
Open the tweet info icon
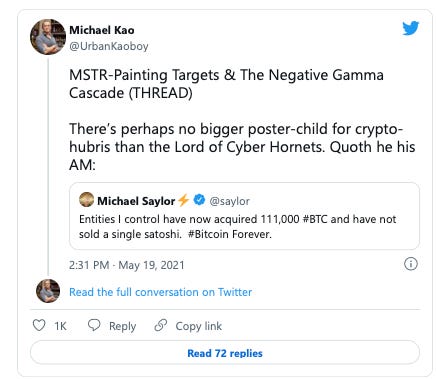[x=411, y=264]
